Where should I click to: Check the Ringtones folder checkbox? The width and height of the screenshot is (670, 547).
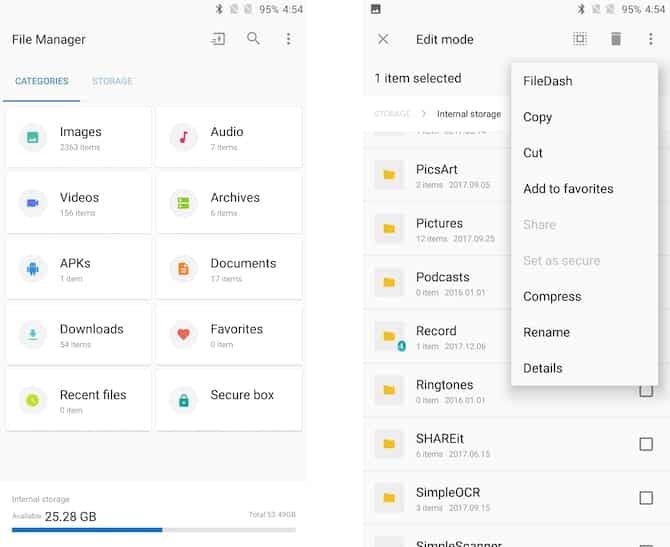(x=646, y=391)
